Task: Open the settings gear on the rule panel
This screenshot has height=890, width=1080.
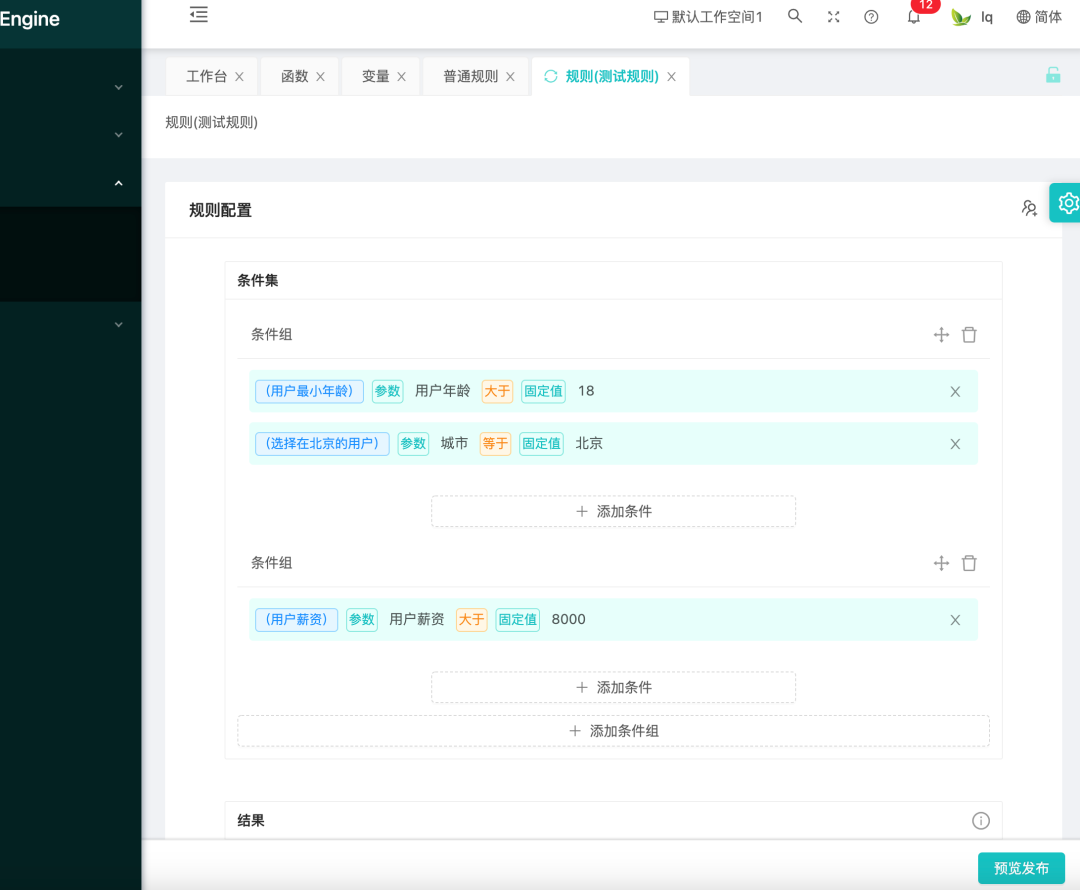Action: click(1066, 203)
